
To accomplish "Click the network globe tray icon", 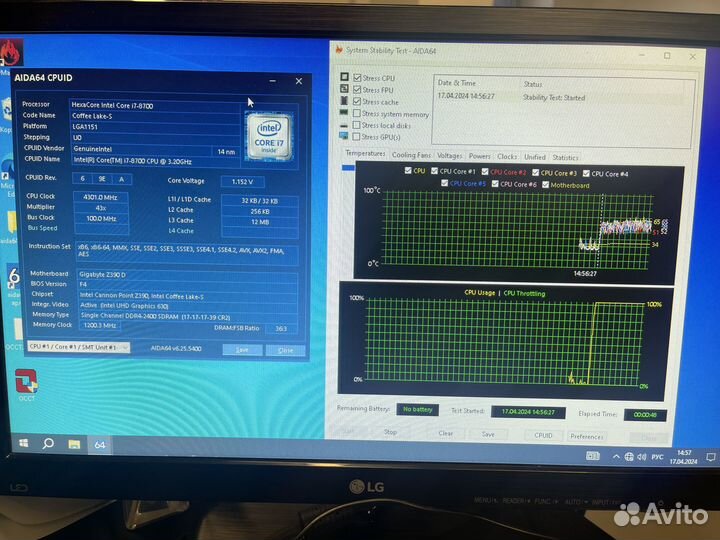I will [x=629, y=456].
